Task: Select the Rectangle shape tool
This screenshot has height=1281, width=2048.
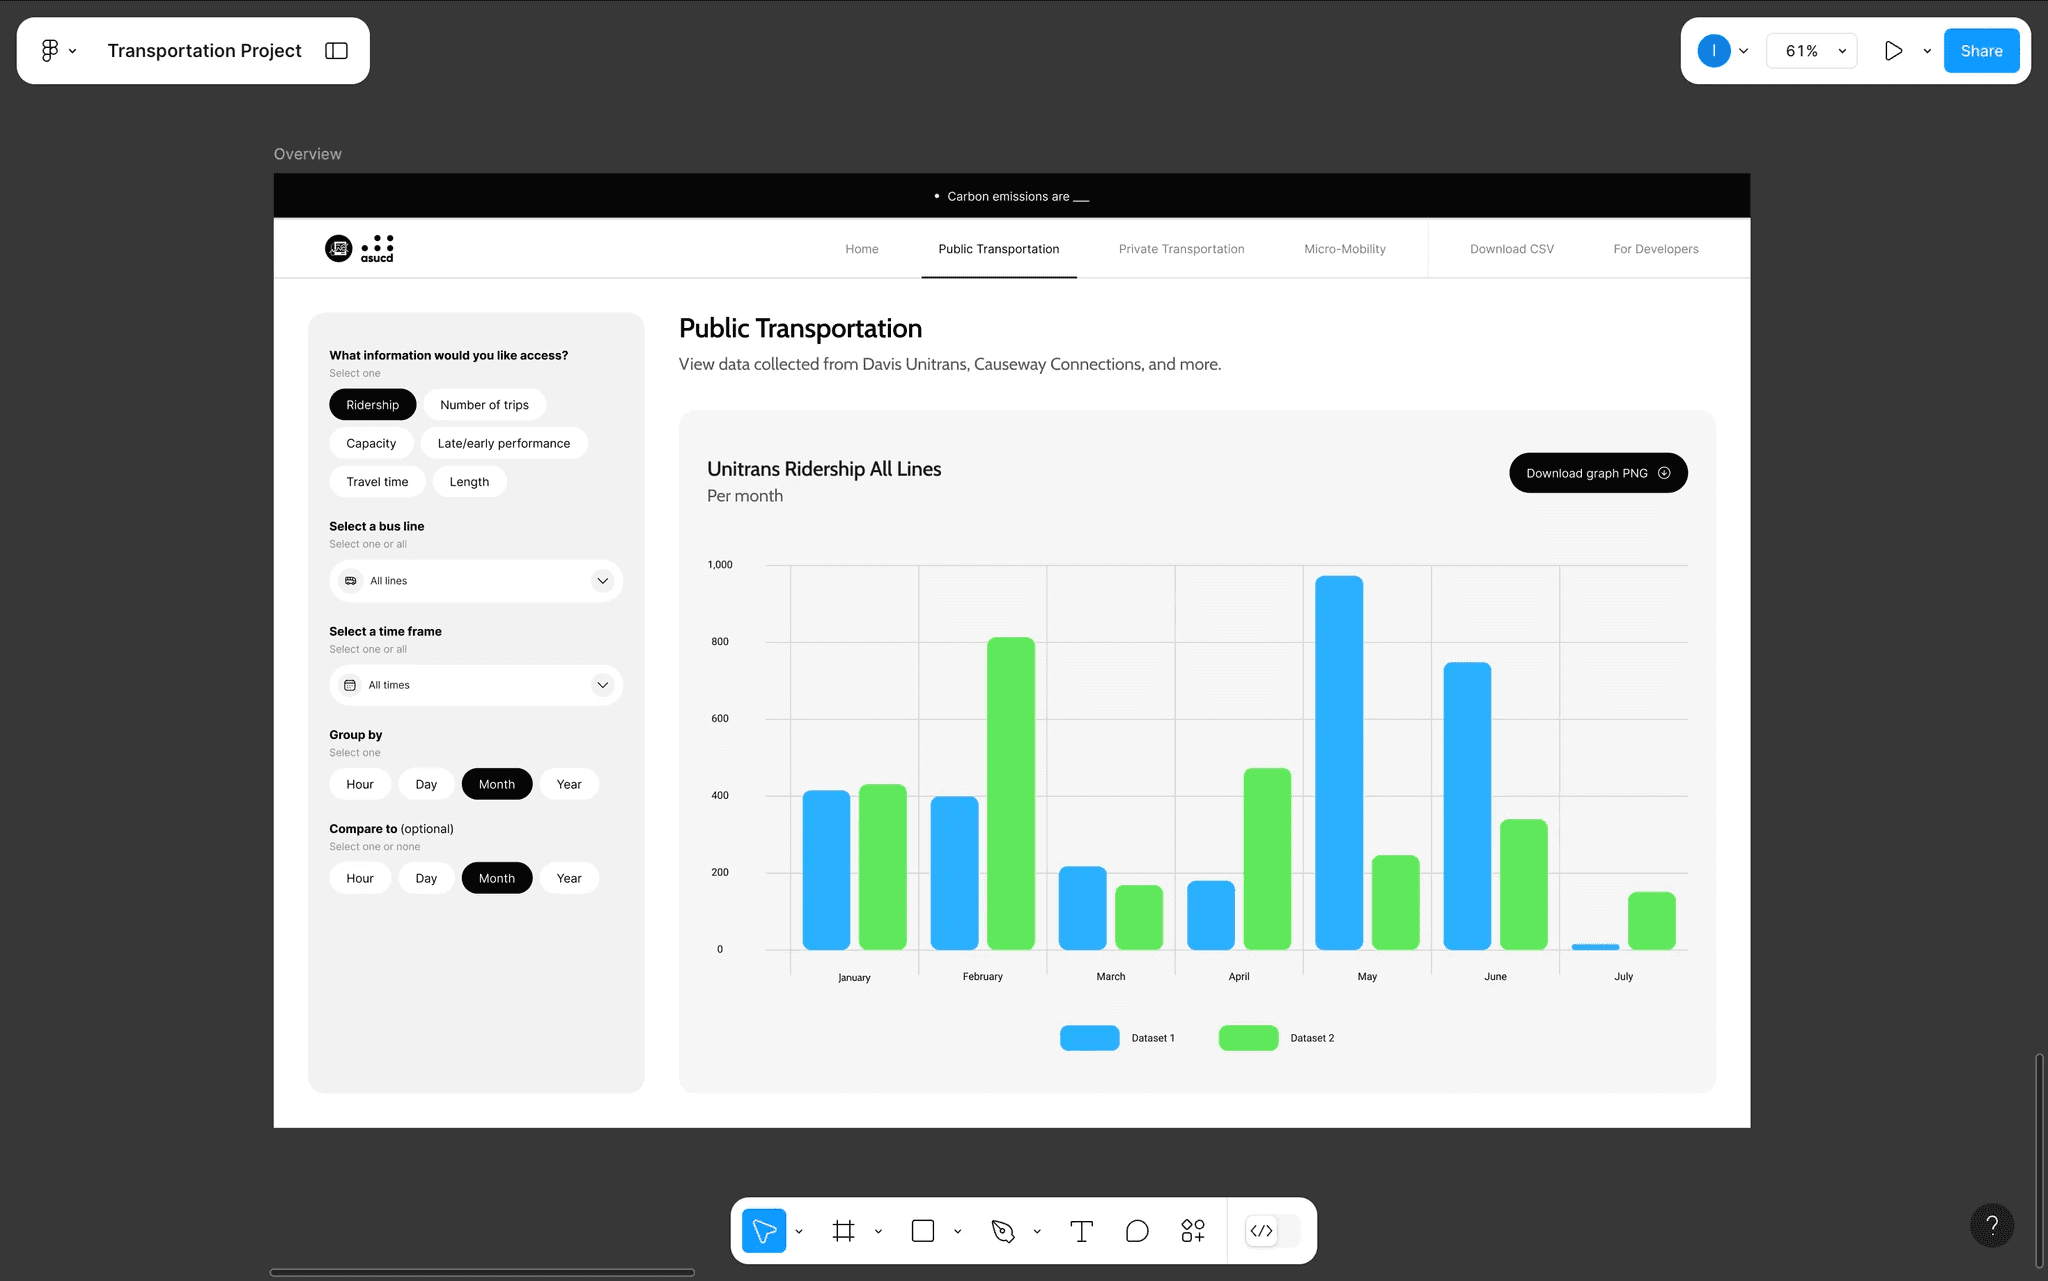Action: point(923,1230)
